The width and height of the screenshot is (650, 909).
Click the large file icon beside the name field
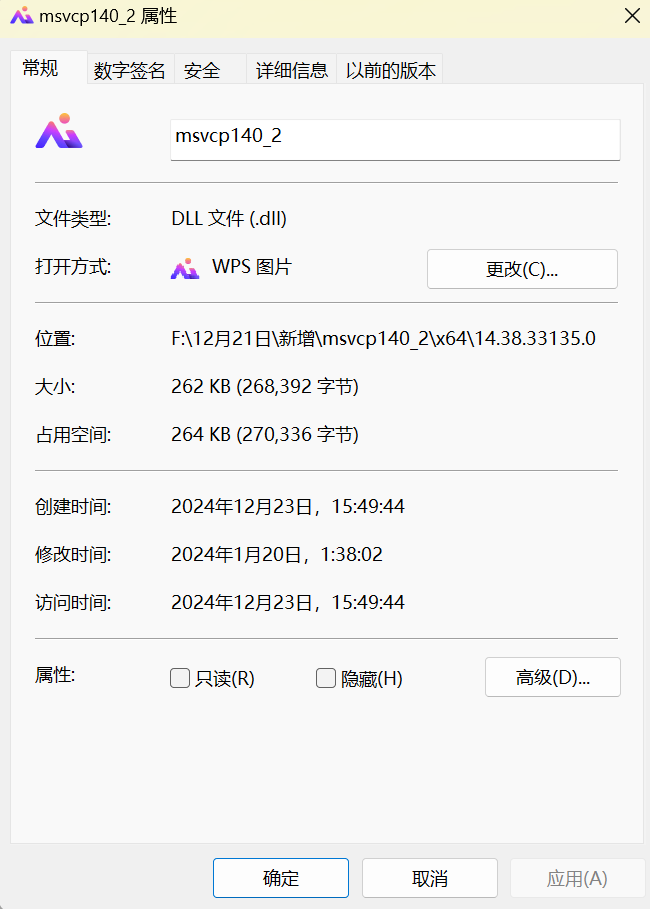(x=59, y=132)
